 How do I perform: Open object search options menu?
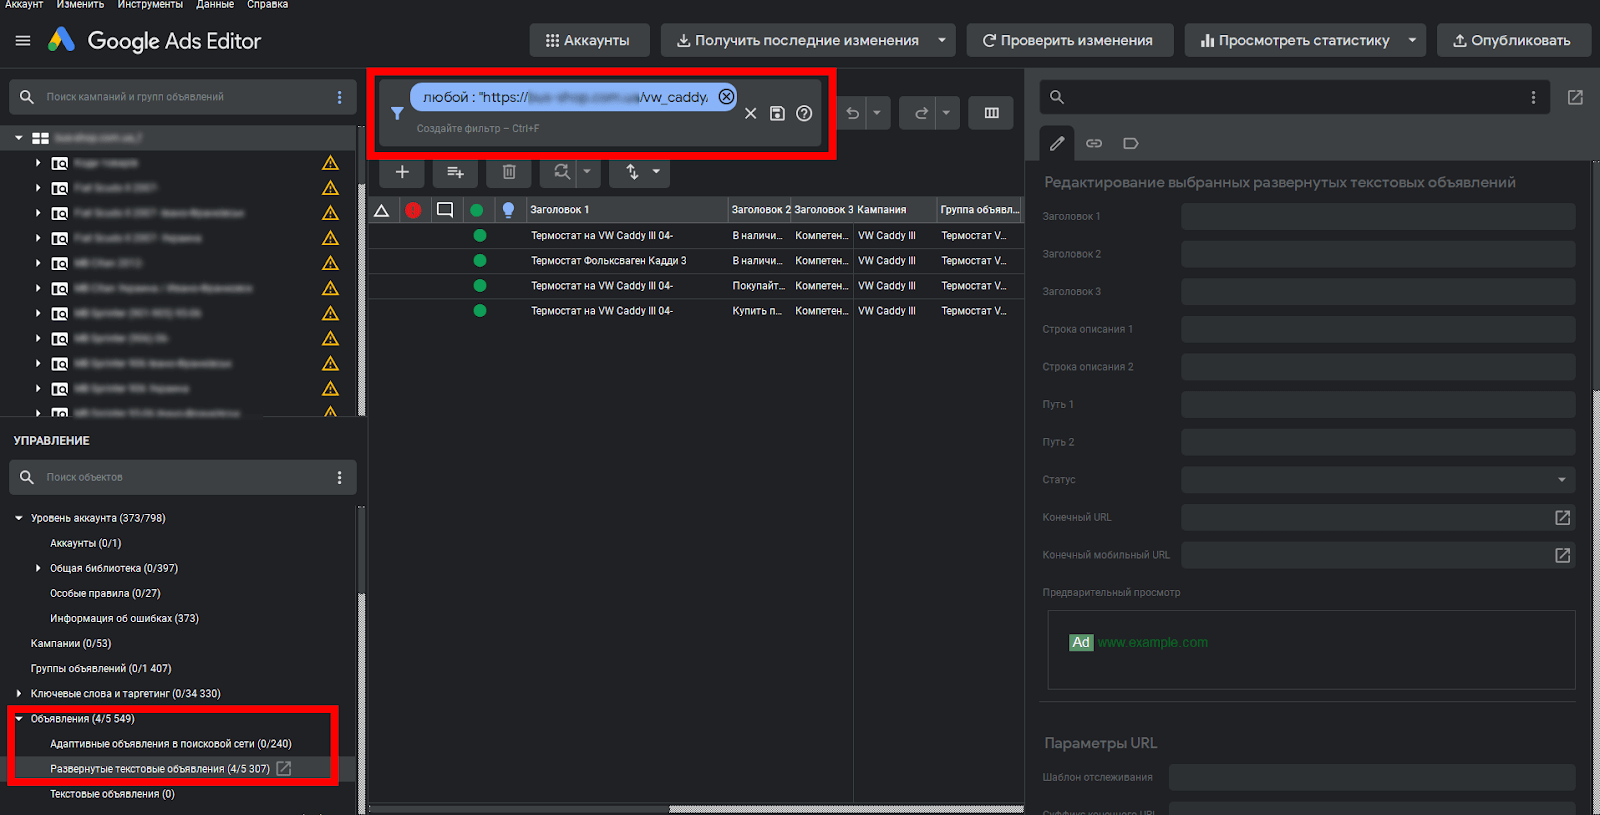tap(340, 477)
